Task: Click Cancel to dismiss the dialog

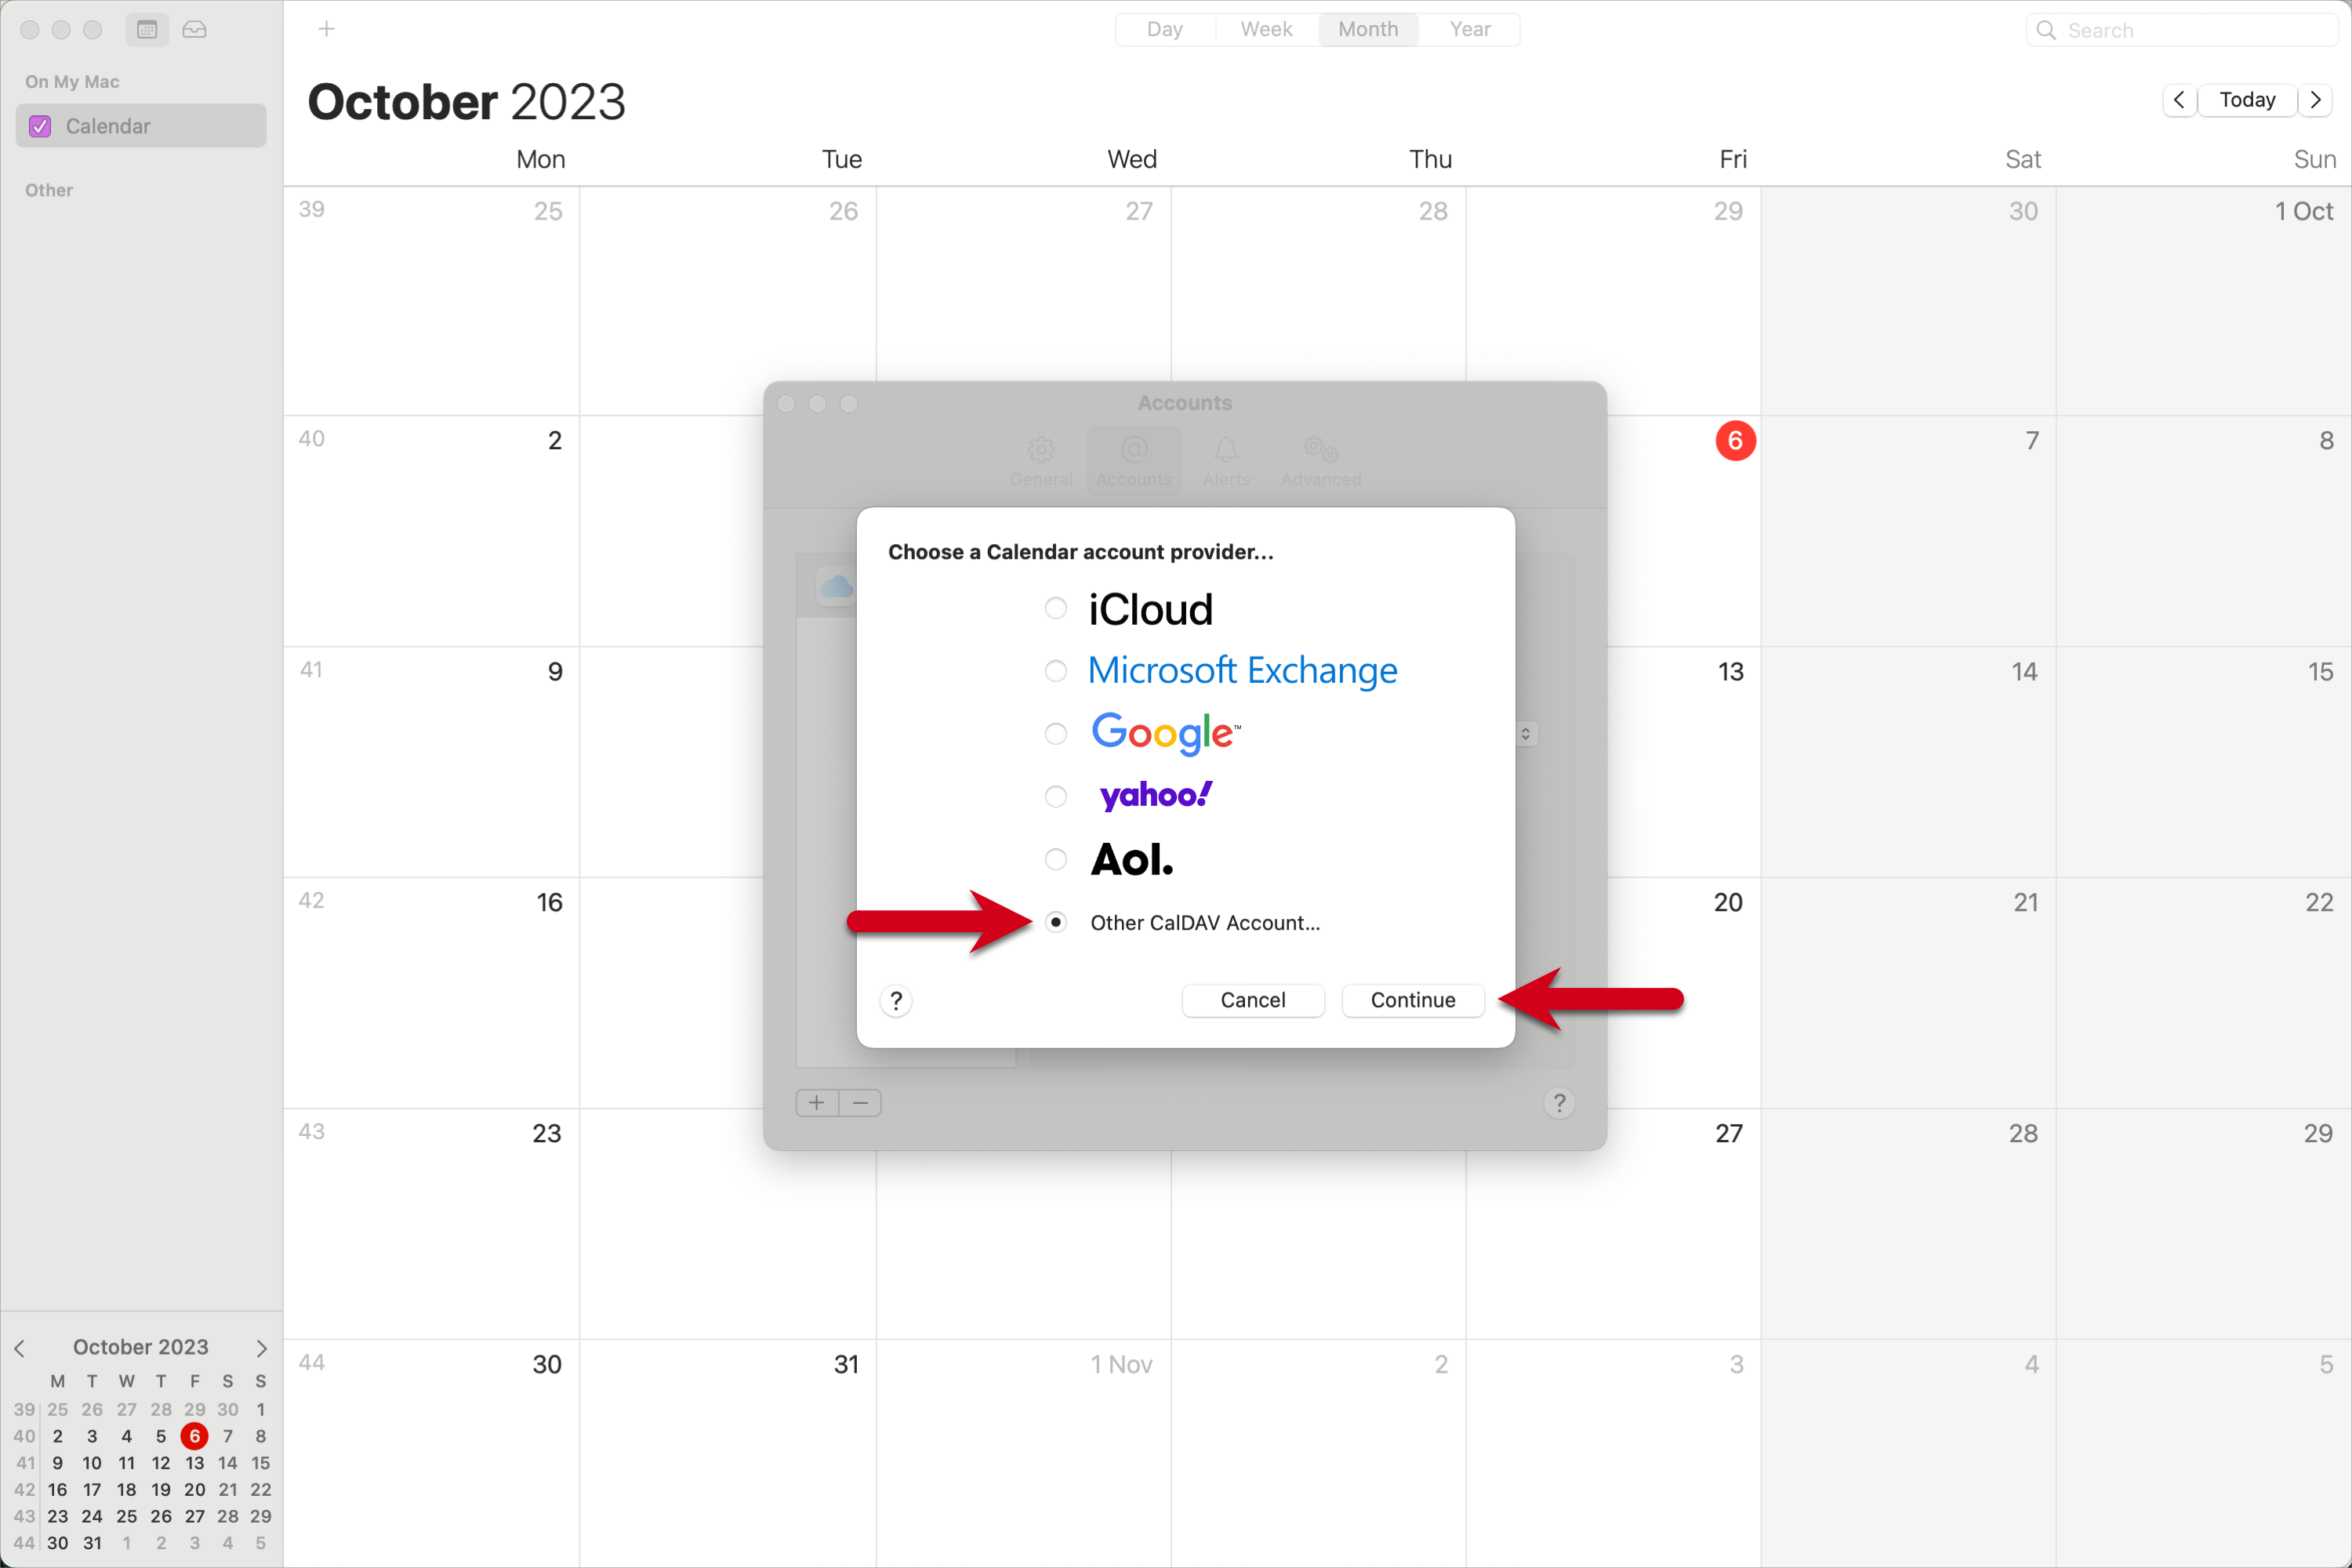Action: [x=1251, y=1000]
